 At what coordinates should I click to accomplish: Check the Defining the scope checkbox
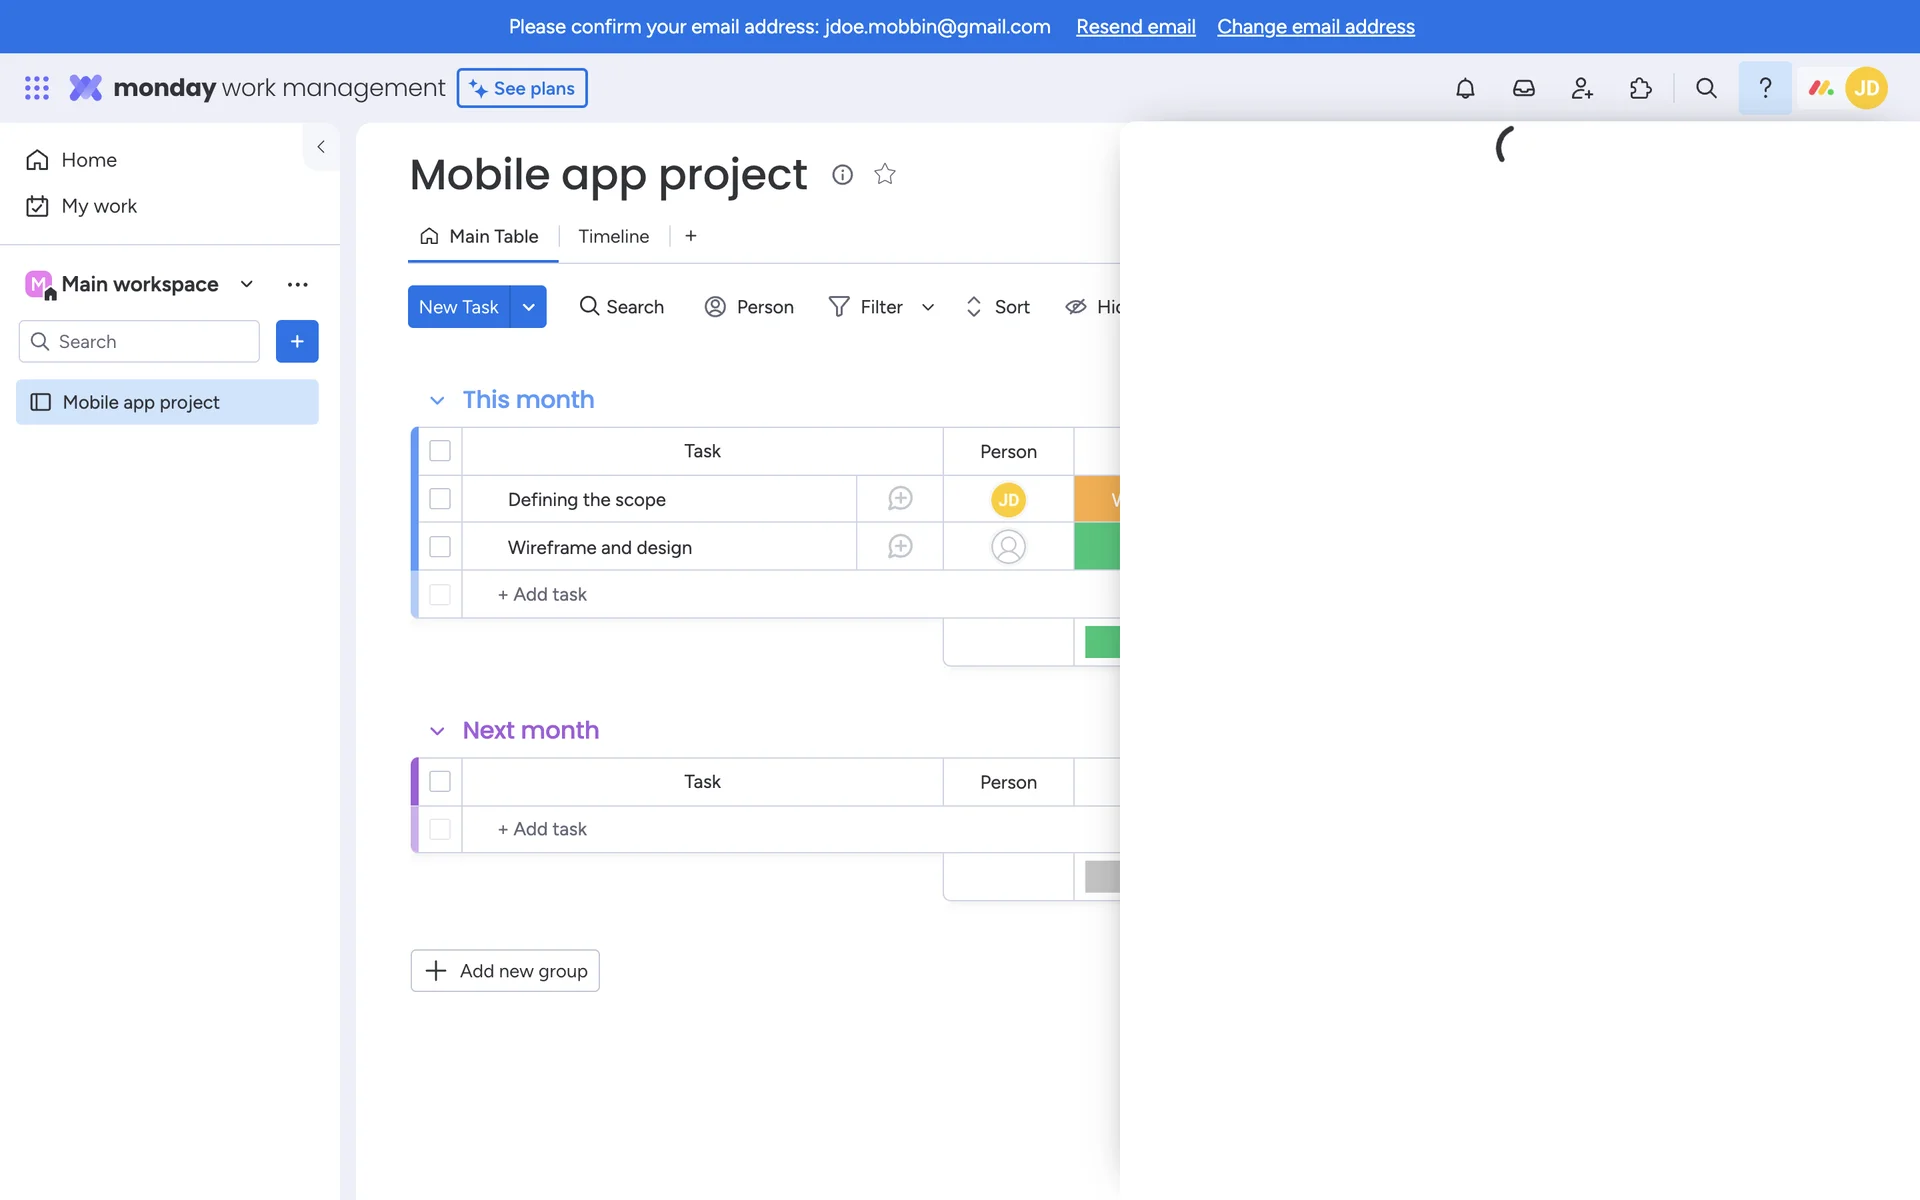(x=440, y=499)
